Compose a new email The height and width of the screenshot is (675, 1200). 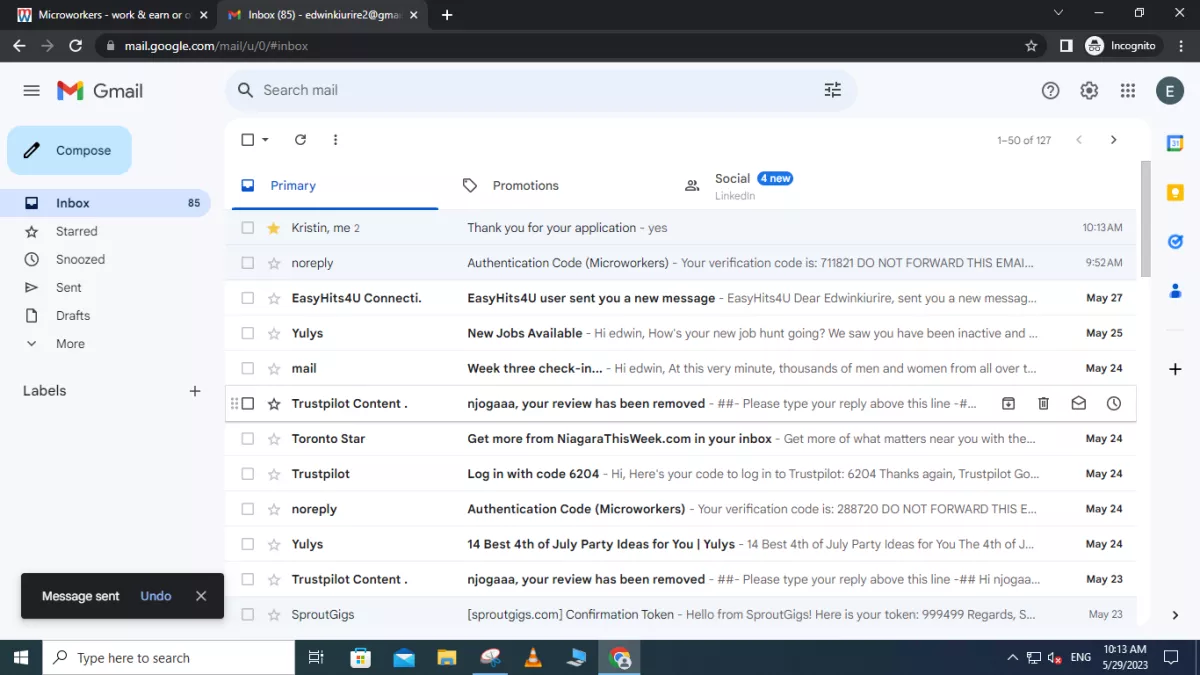point(69,151)
